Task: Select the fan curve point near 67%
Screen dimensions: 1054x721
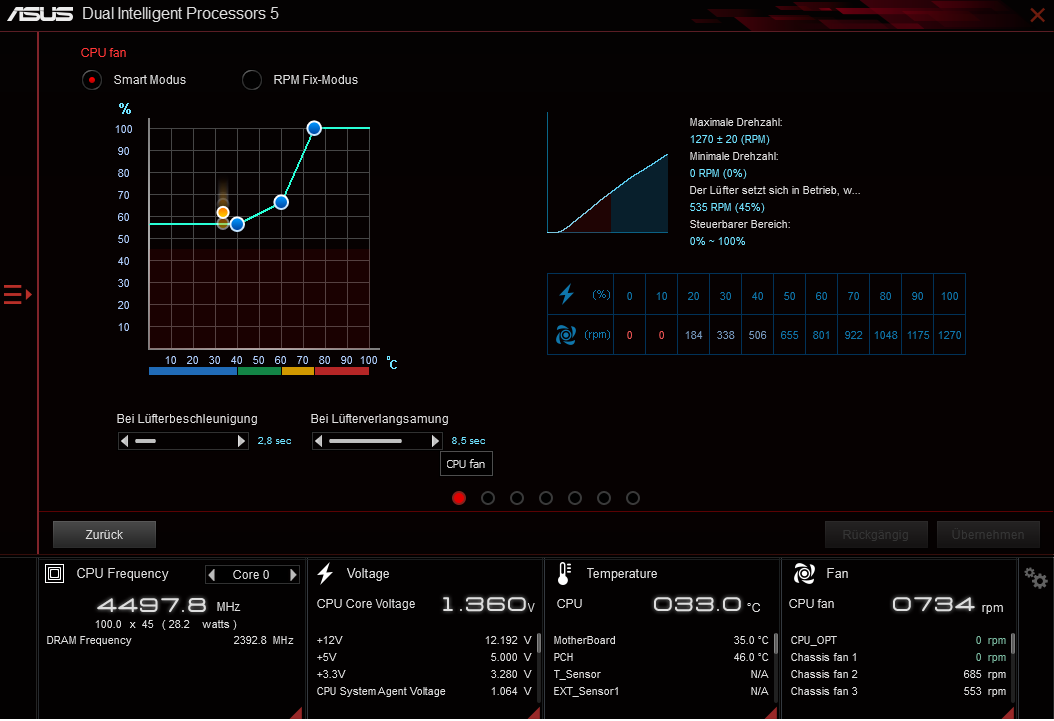Action: click(x=281, y=202)
